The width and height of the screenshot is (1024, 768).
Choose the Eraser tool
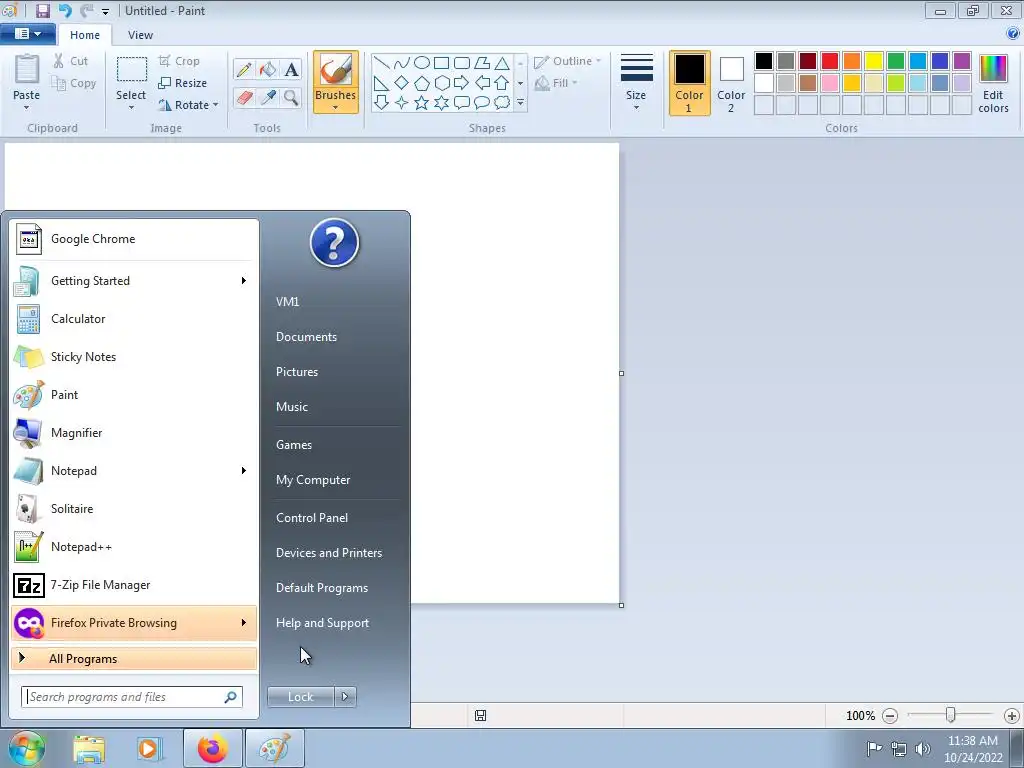tap(244, 98)
